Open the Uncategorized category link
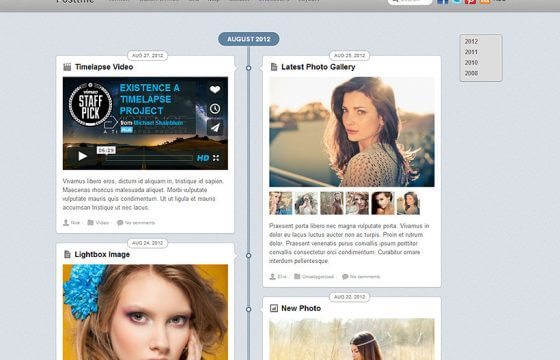The image size is (560, 360). point(318,276)
